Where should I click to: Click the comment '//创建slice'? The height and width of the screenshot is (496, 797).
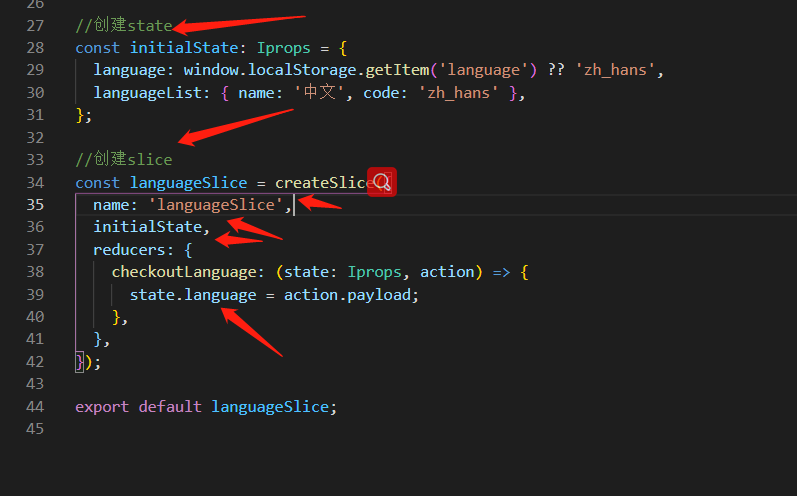pos(124,159)
